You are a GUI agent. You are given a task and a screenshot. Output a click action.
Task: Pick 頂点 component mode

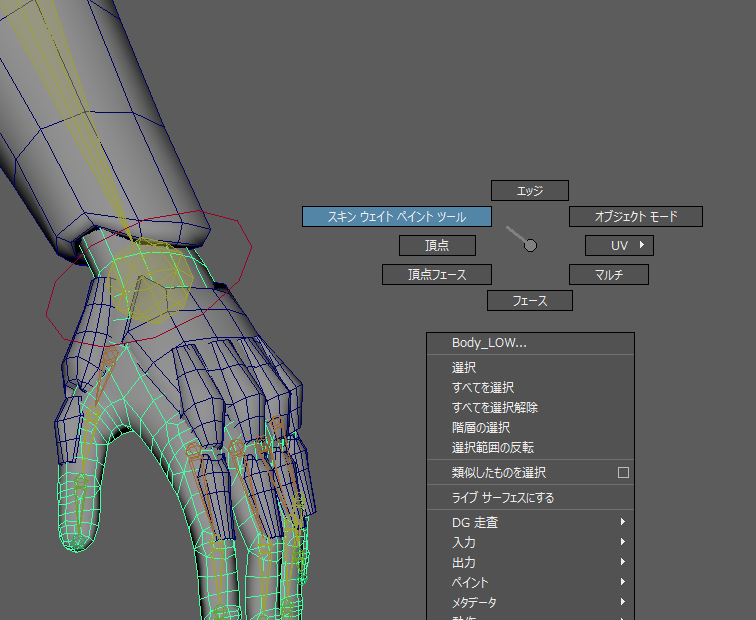point(436,245)
